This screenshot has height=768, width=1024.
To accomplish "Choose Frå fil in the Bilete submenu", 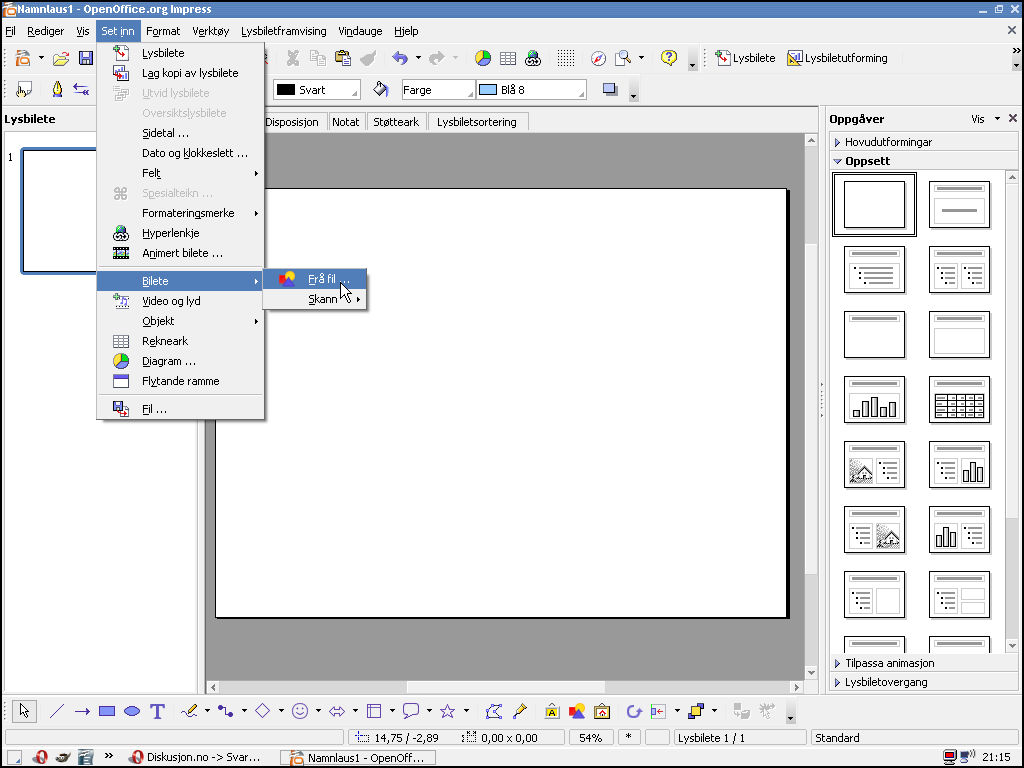I will point(315,279).
